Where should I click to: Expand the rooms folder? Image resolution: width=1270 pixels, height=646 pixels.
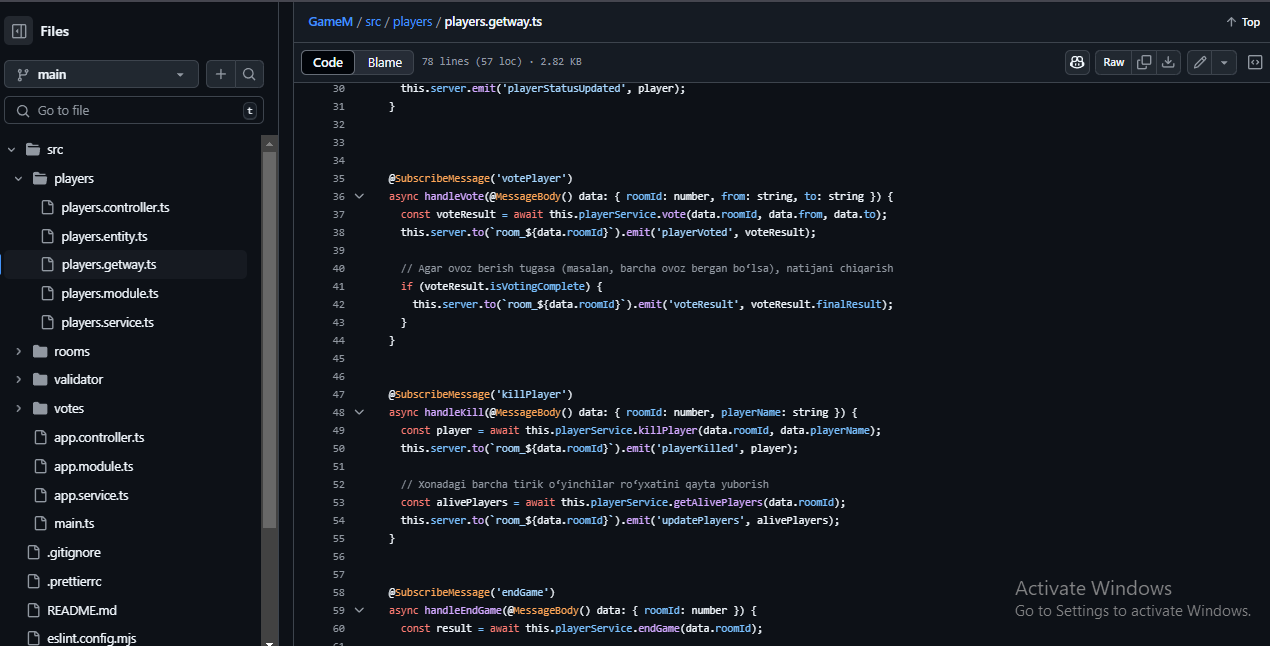point(18,351)
